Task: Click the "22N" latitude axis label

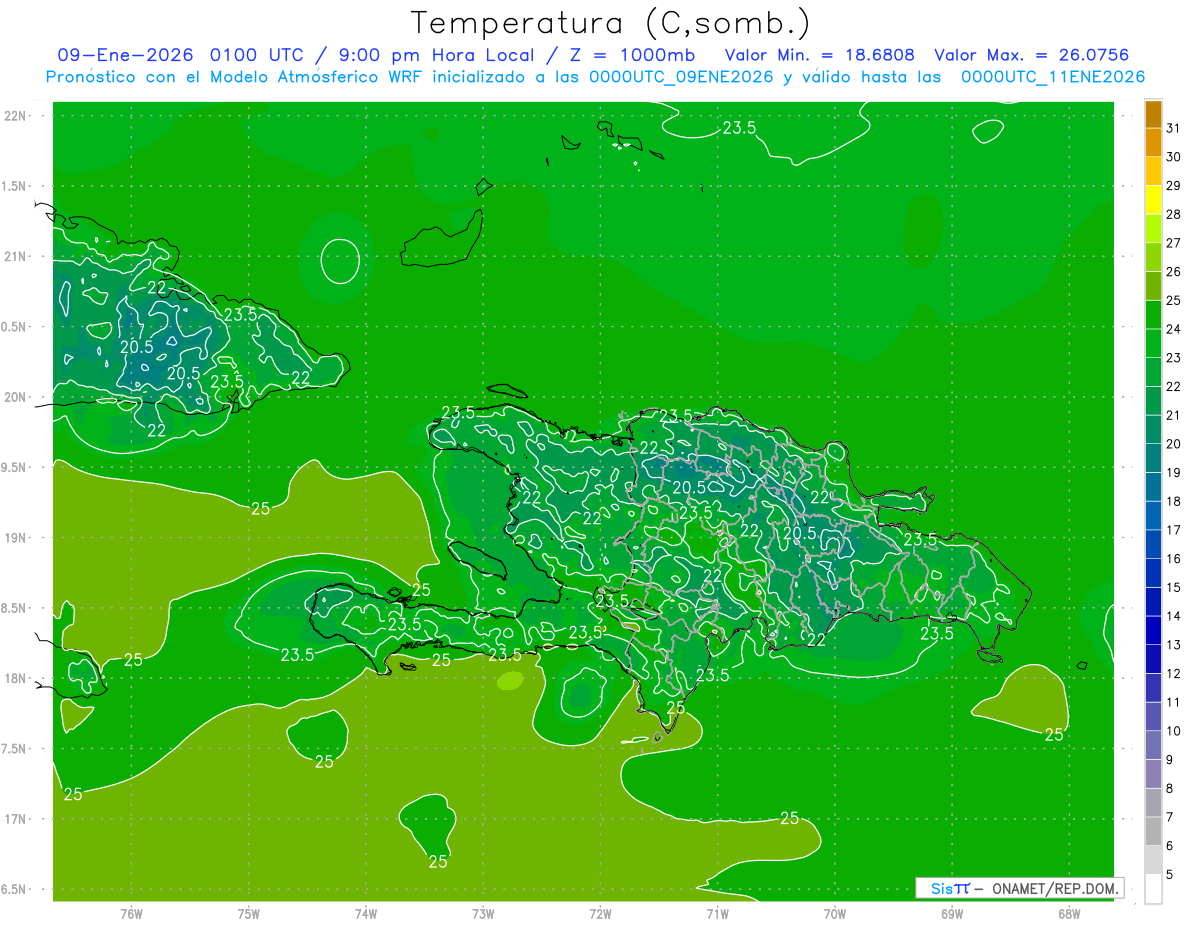Action: click(x=15, y=116)
